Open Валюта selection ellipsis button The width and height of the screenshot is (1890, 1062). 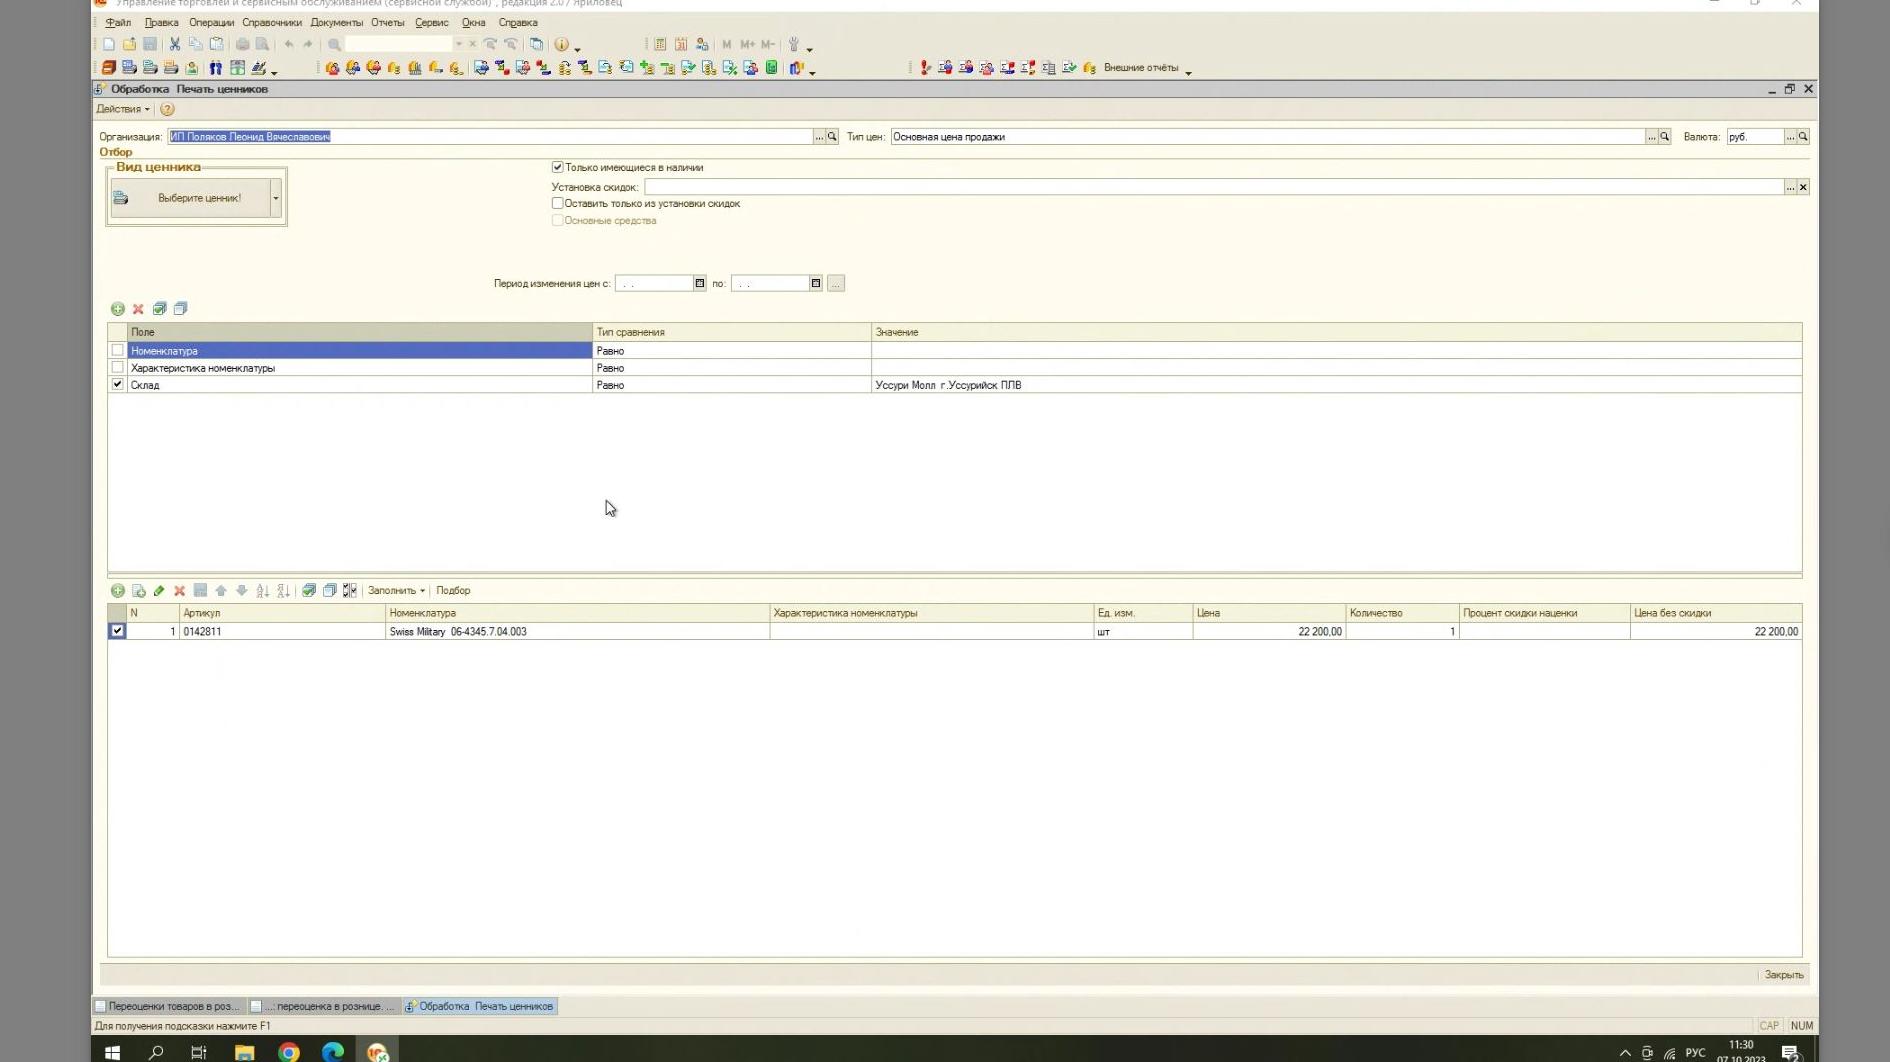click(1790, 137)
